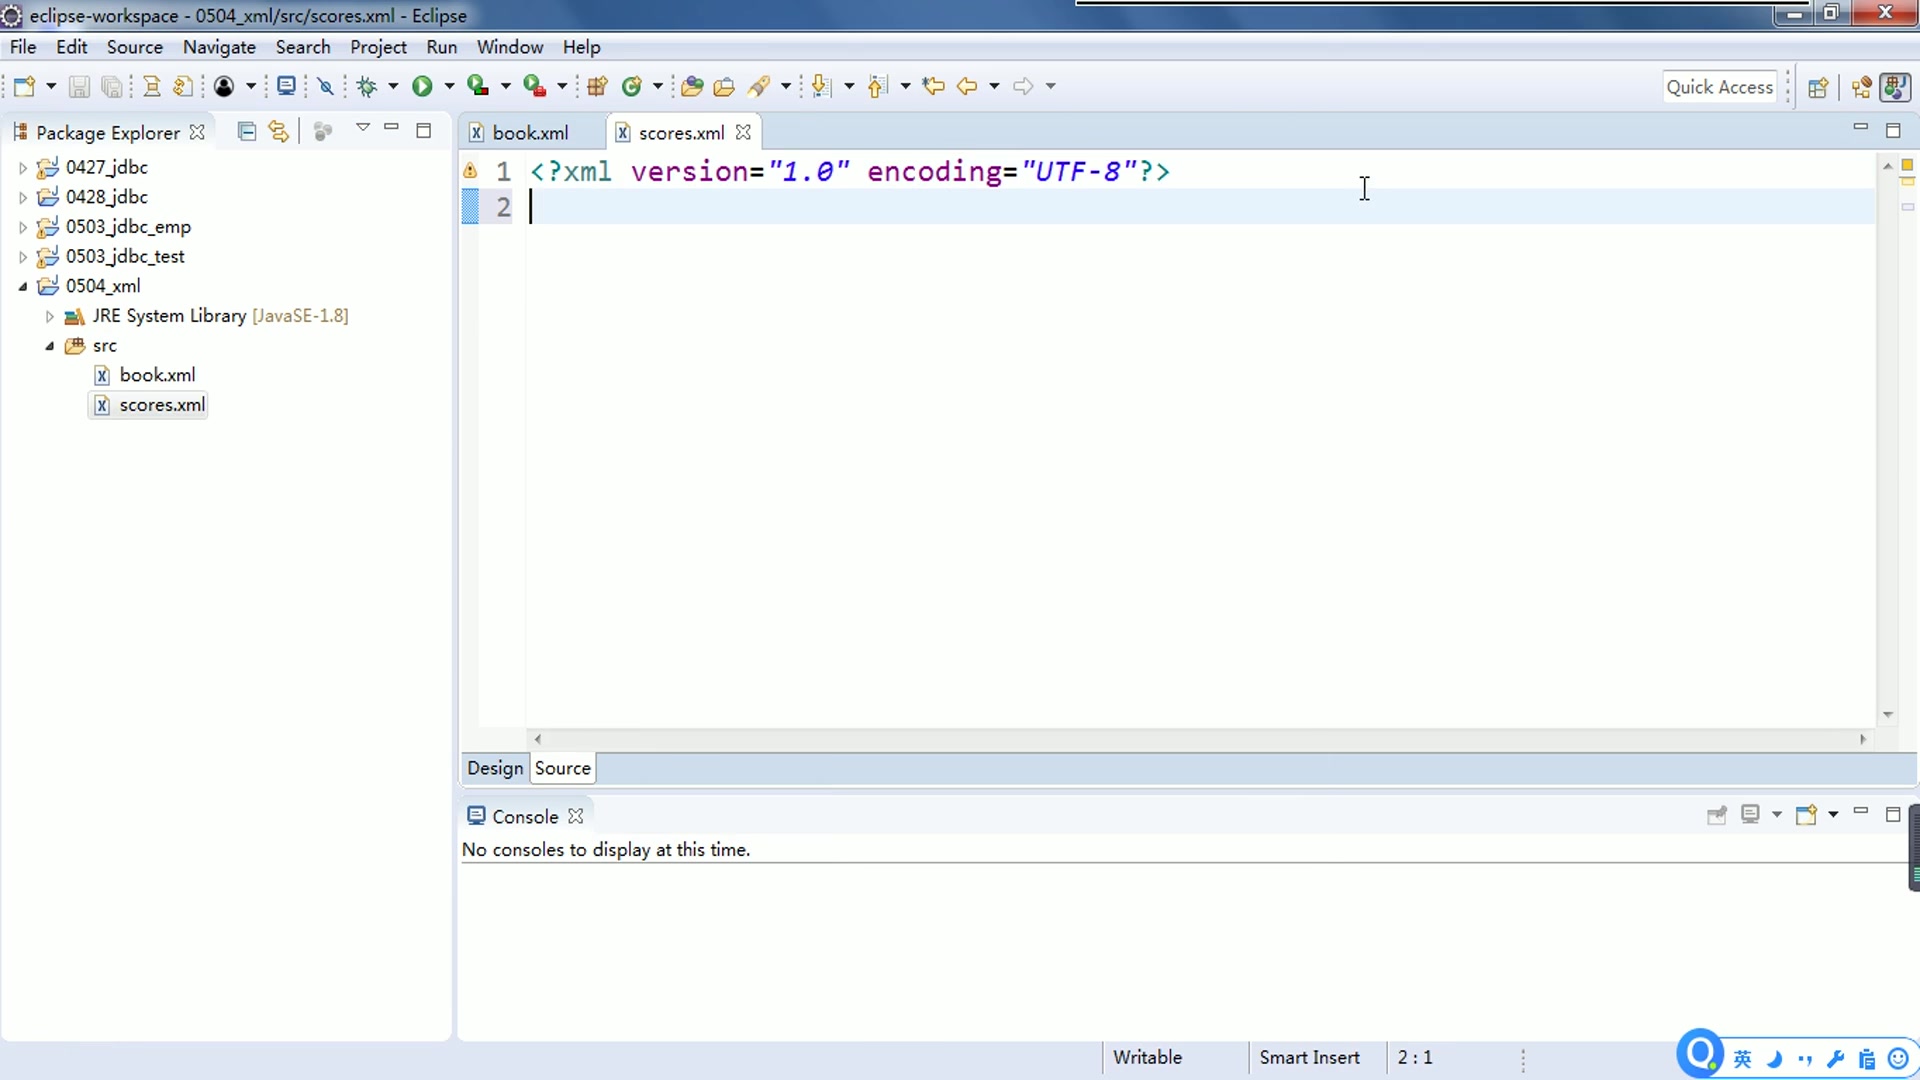Click line 2 in the editor
The height and width of the screenshot is (1080, 1920).
point(1200,207)
